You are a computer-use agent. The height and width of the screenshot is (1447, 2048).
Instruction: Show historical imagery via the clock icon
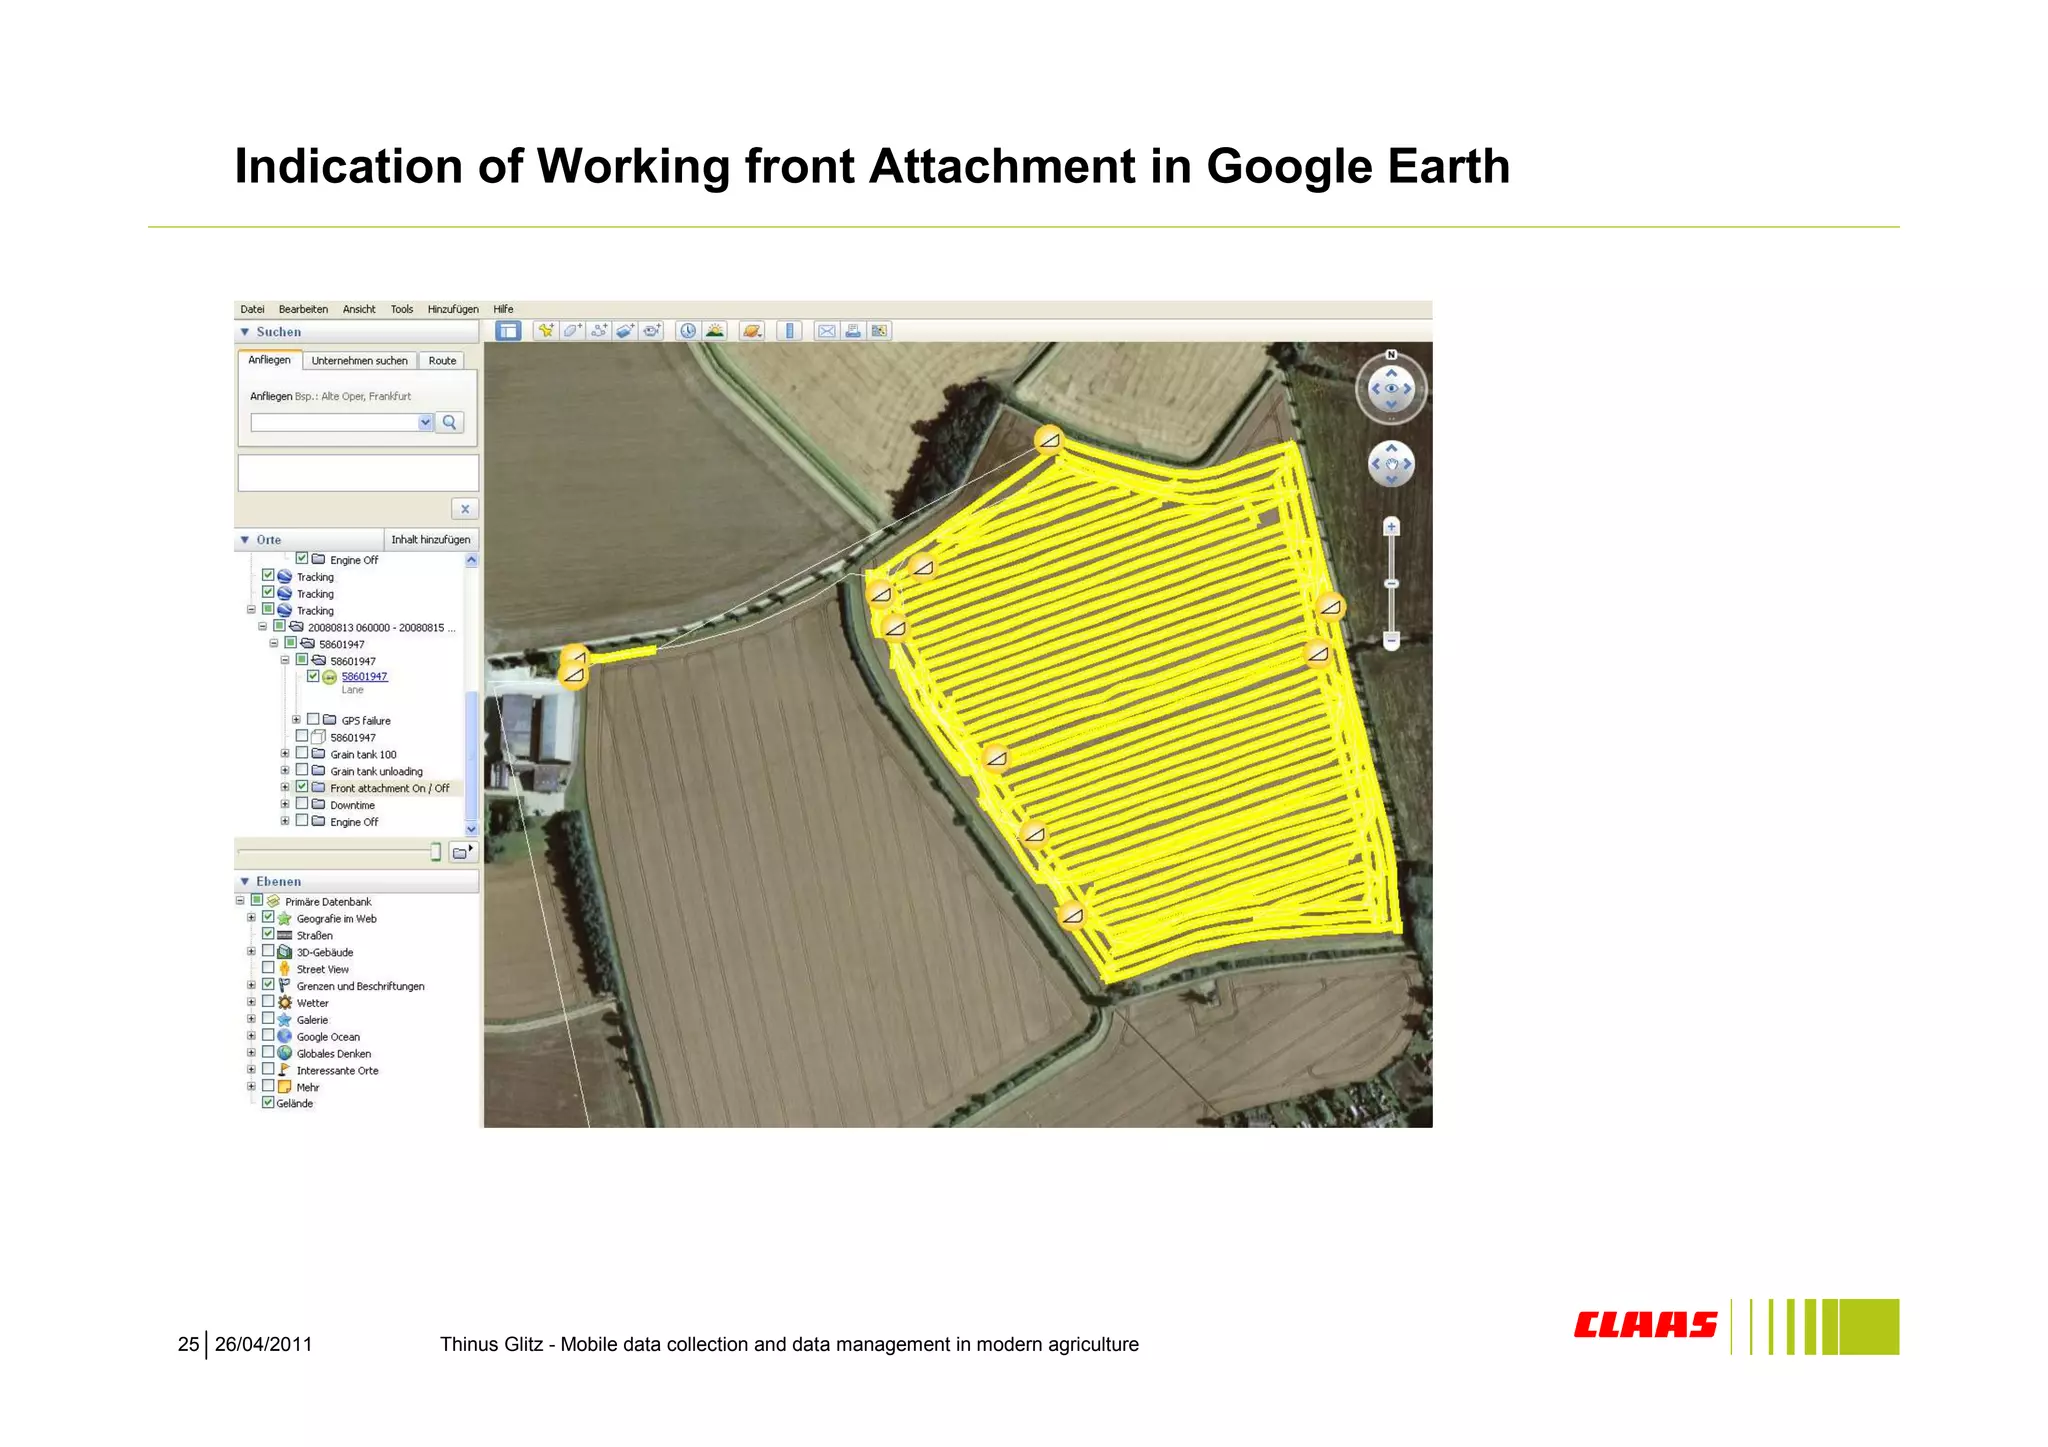pyautogui.click(x=688, y=331)
